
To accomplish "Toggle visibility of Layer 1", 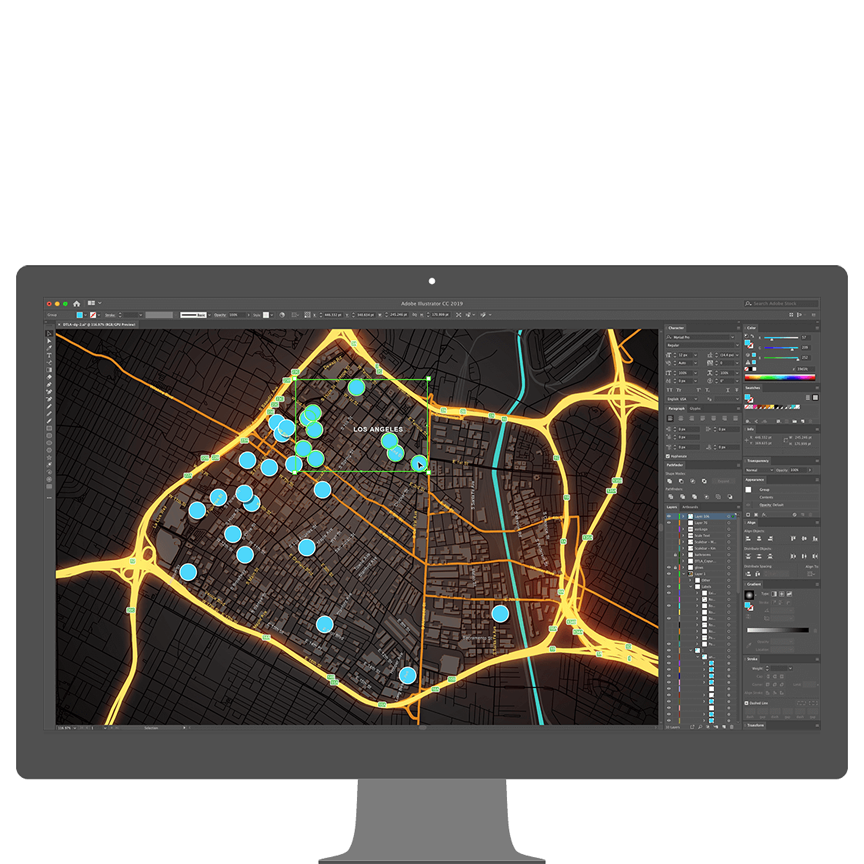I will [x=669, y=574].
